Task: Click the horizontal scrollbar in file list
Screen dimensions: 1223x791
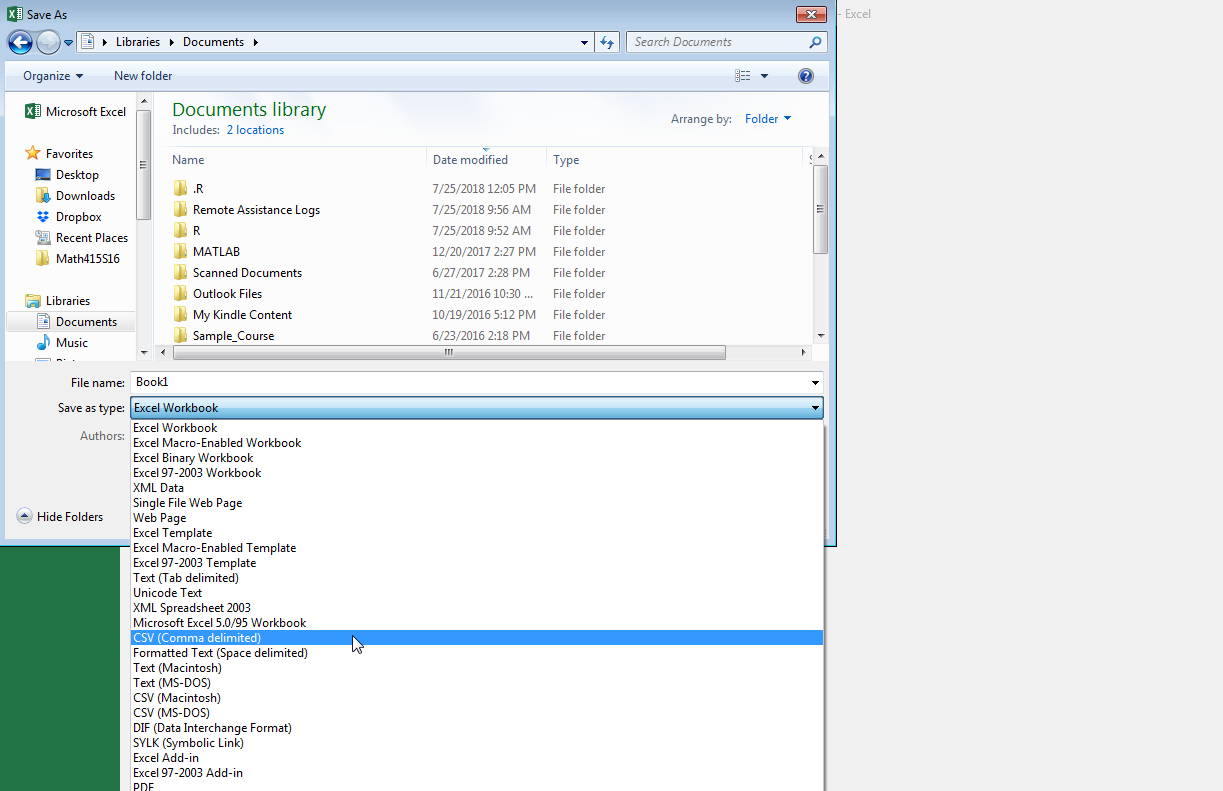Action: 449,353
